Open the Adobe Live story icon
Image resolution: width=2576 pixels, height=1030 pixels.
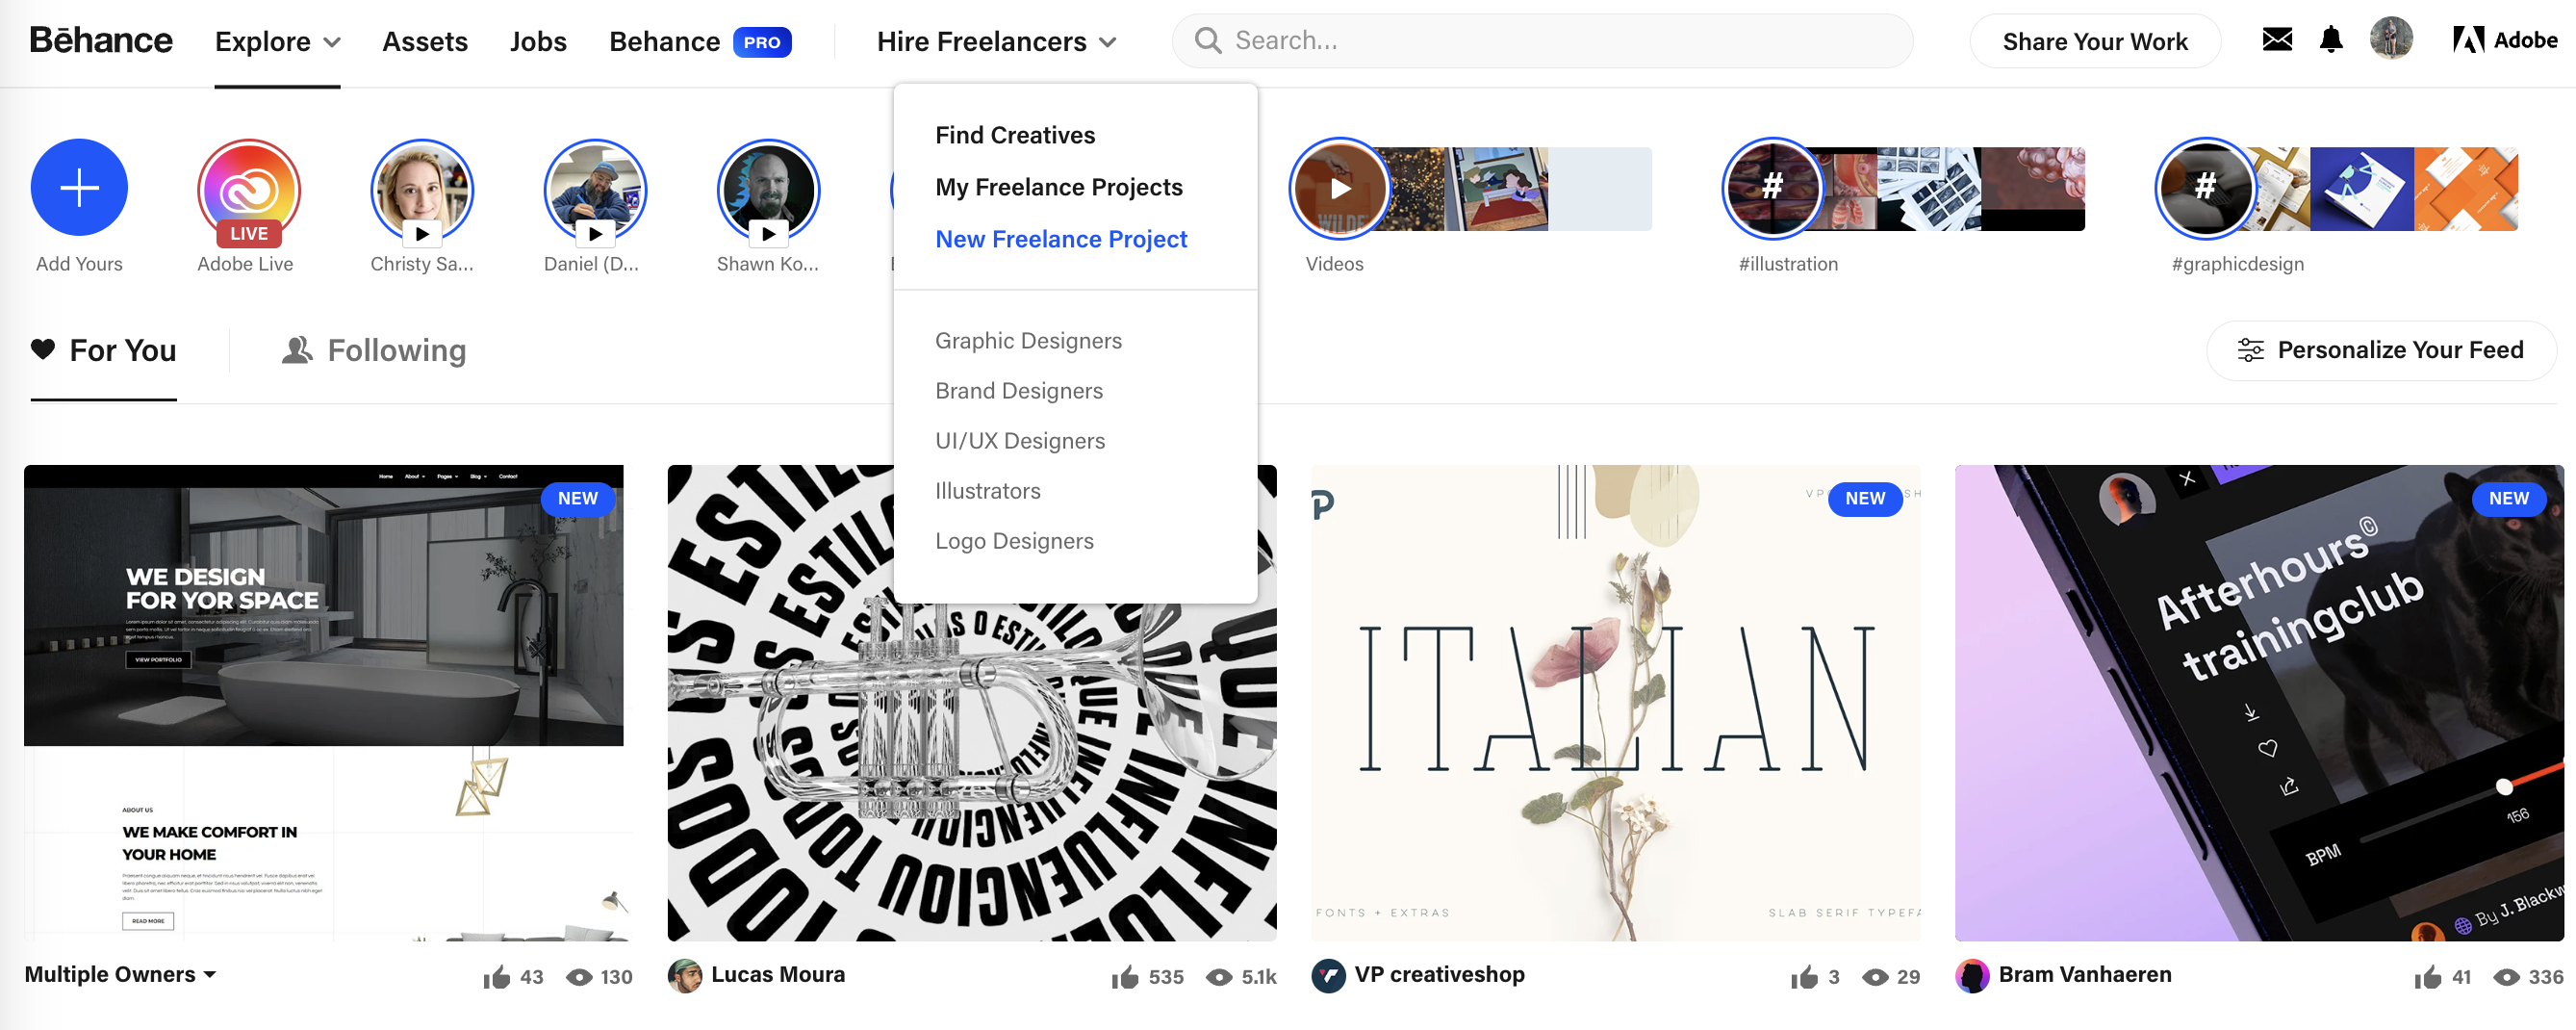[248, 190]
